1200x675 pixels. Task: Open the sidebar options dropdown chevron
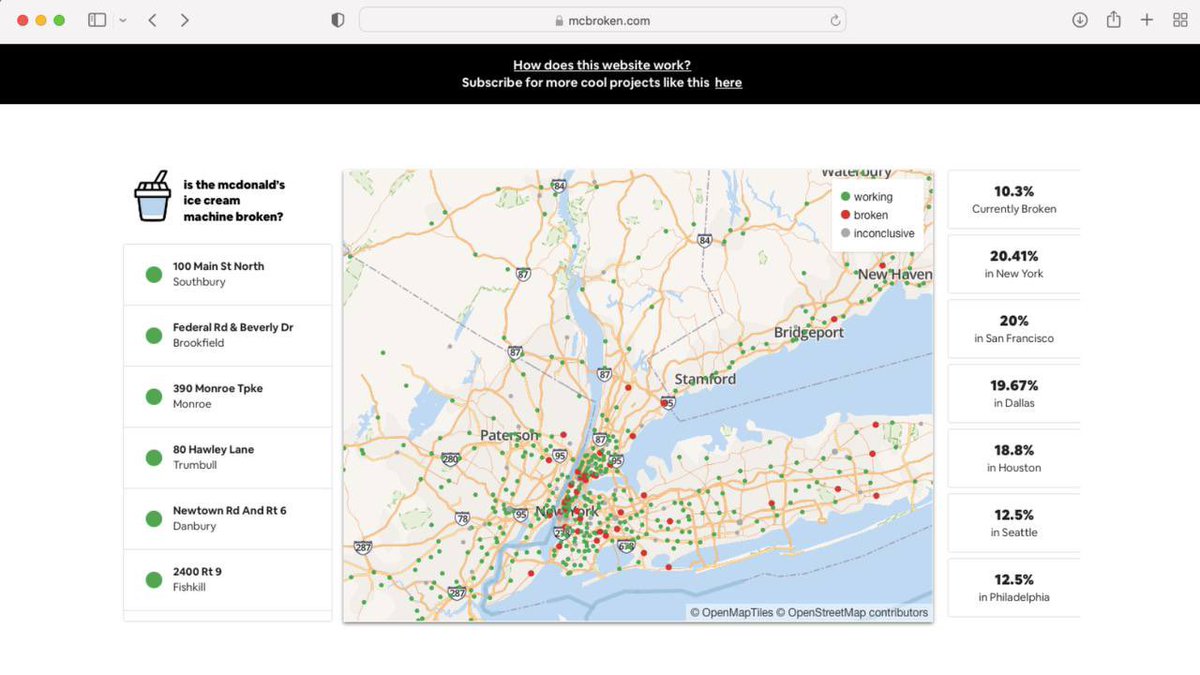[122, 20]
